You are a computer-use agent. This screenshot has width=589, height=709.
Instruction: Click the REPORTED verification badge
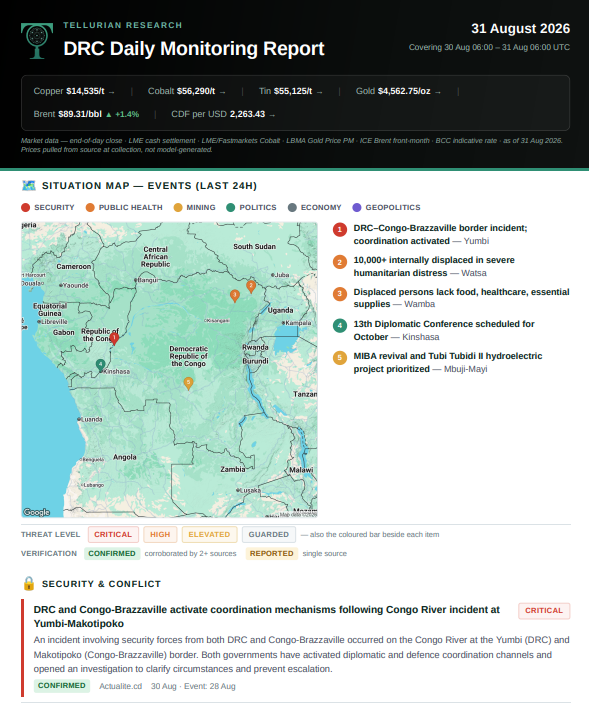[272, 553]
